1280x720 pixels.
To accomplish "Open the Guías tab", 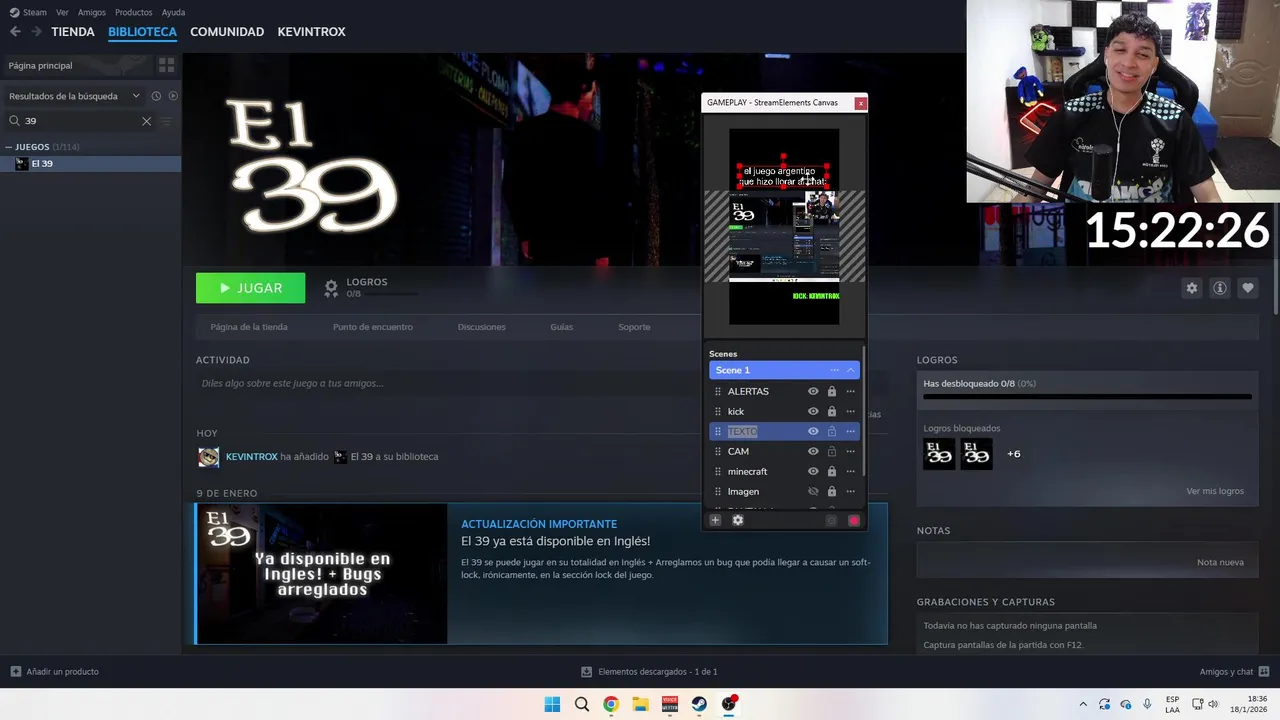I will tap(561, 327).
